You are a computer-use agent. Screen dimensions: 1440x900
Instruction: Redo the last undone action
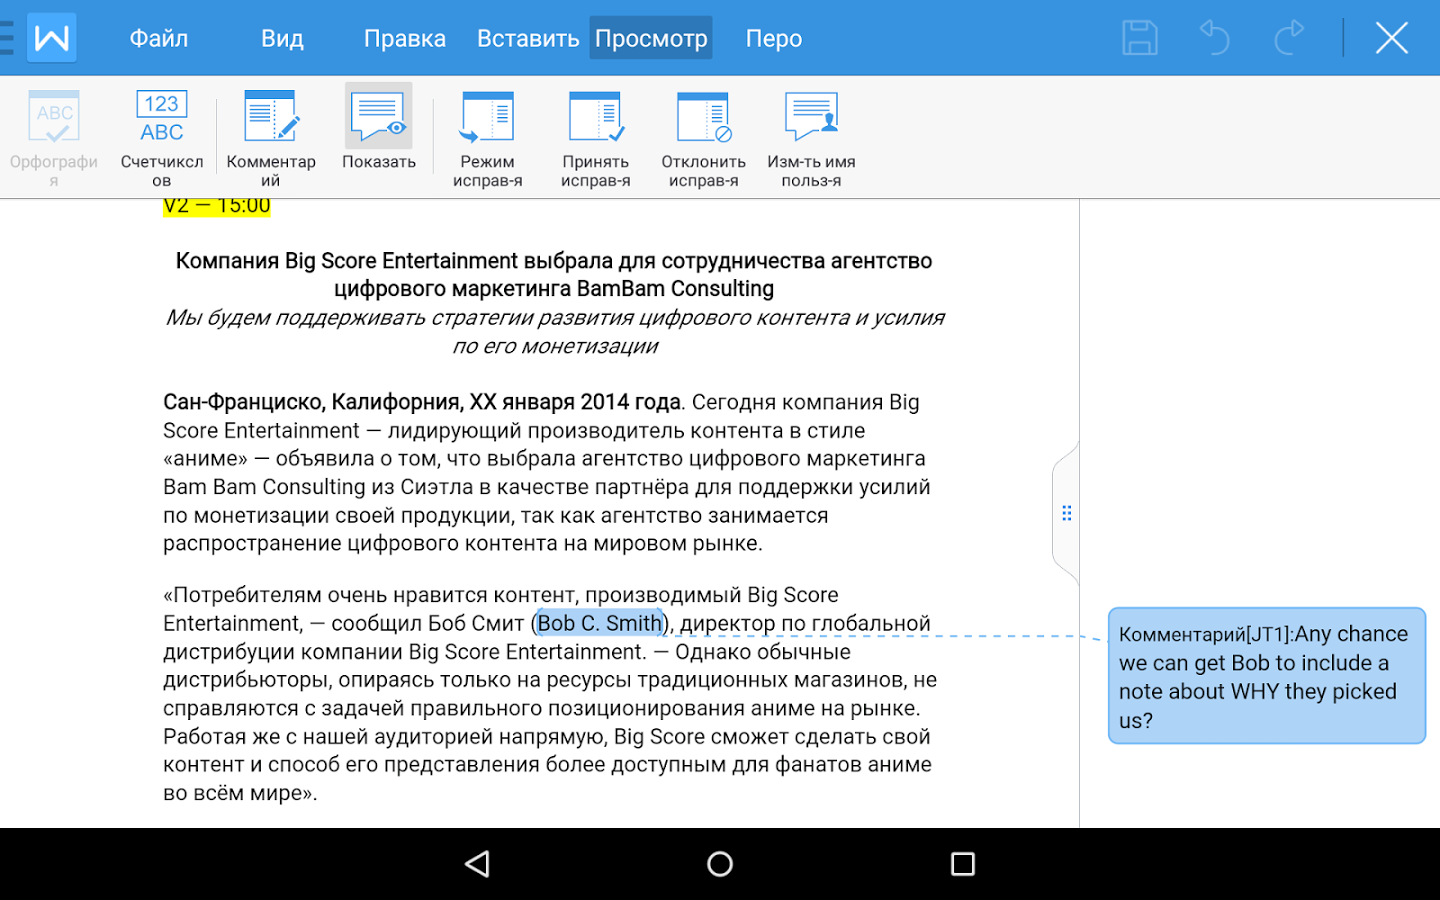point(1289,38)
